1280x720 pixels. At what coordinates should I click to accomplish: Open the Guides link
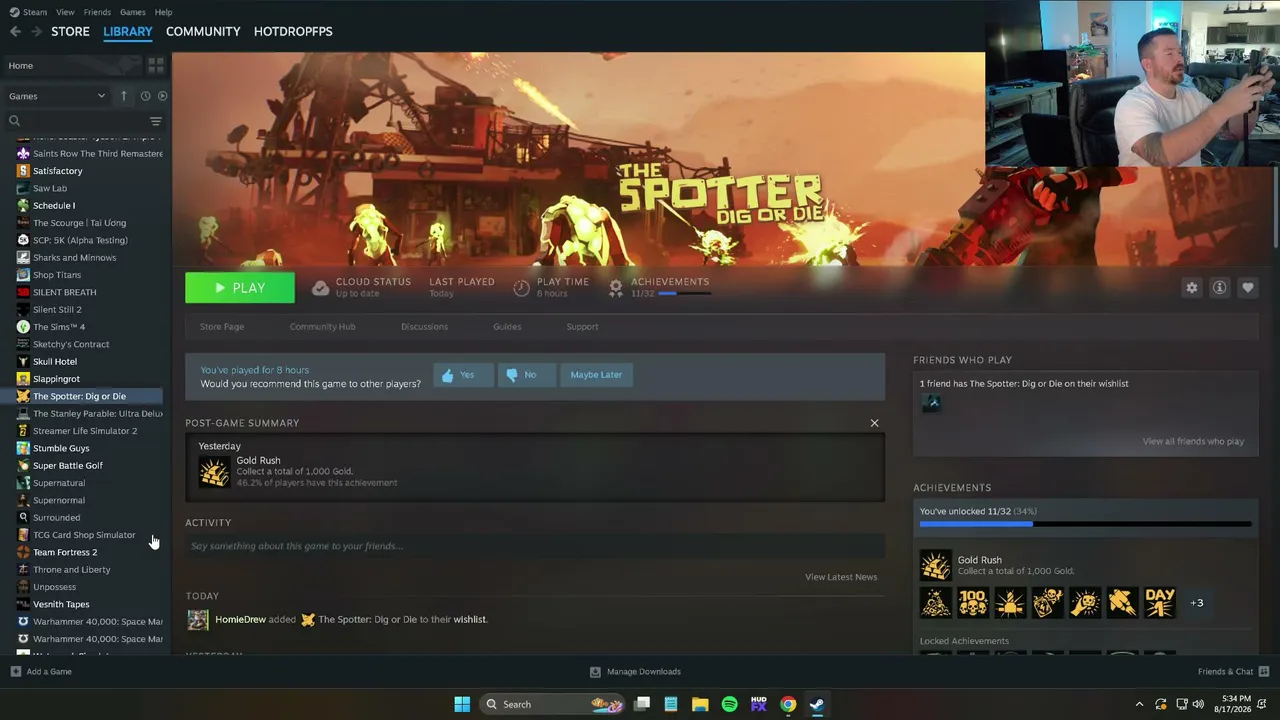click(x=507, y=327)
